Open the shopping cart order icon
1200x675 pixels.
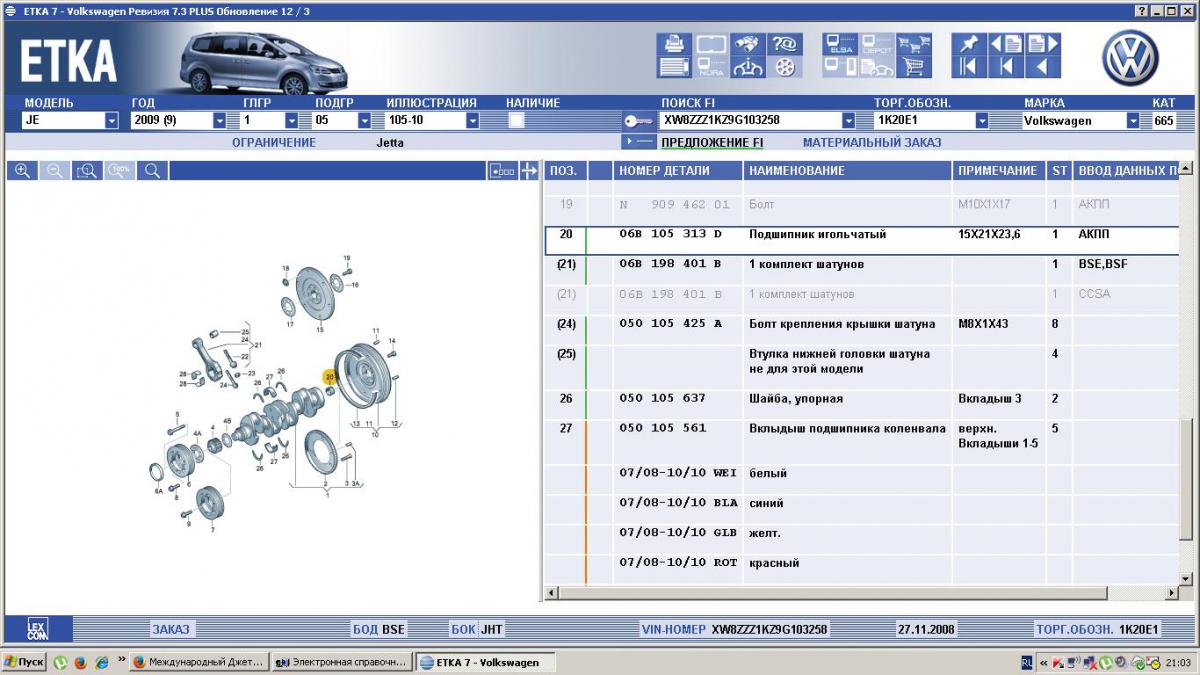[912, 67]
